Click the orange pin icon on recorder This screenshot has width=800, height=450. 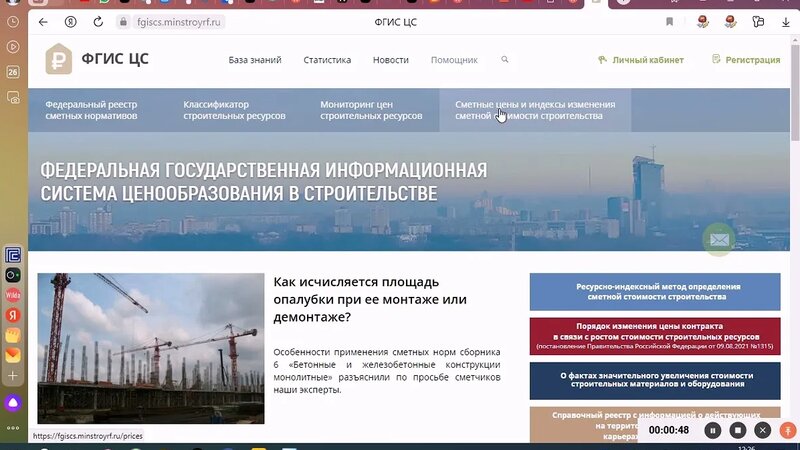(788, 431)
